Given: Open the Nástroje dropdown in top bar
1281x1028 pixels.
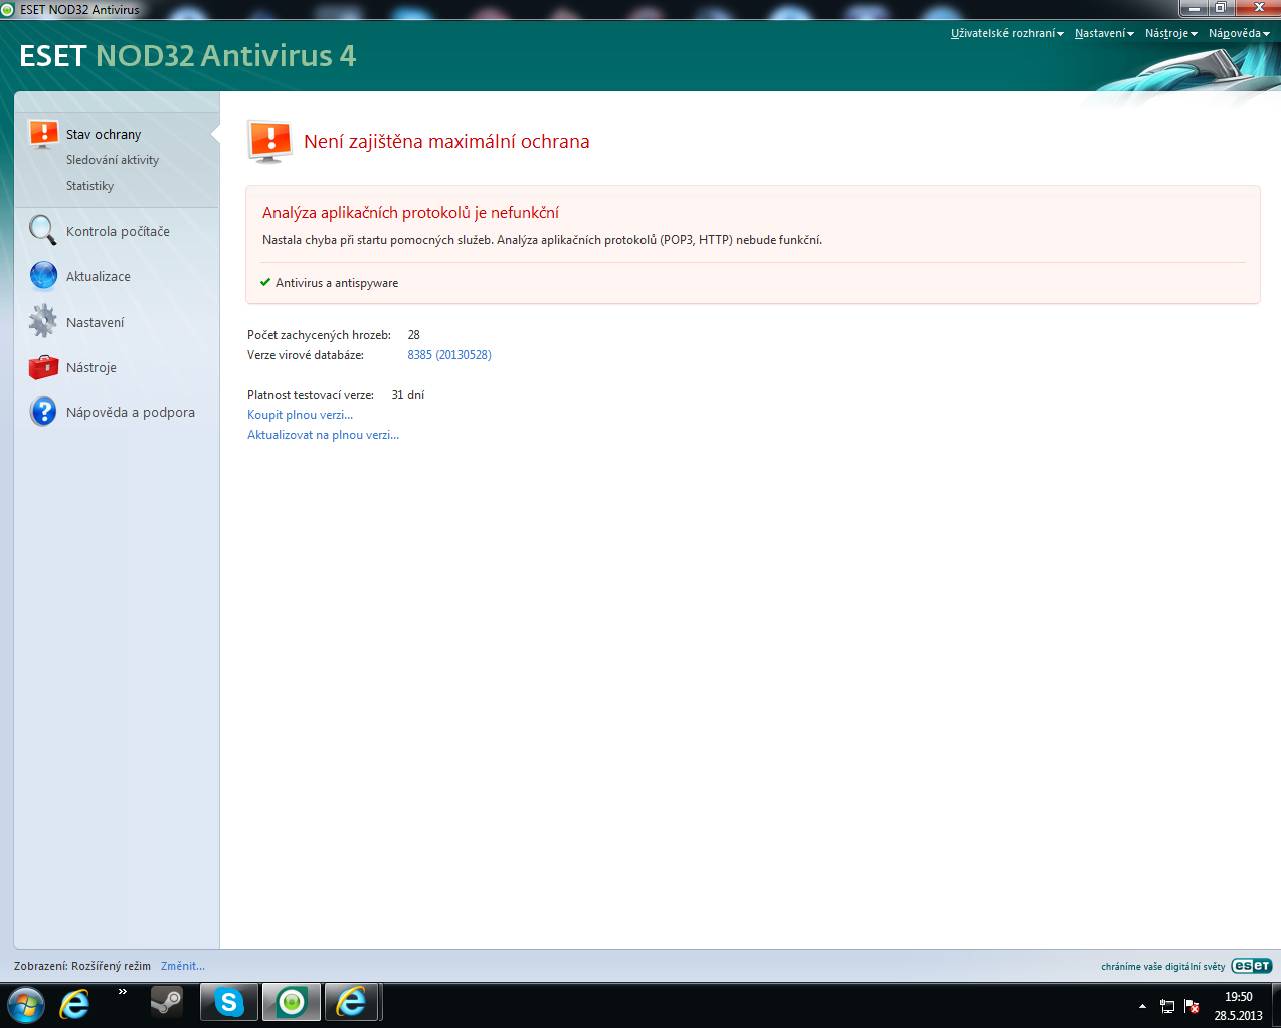Looking at the screenshot, I should coord(1171,33).
